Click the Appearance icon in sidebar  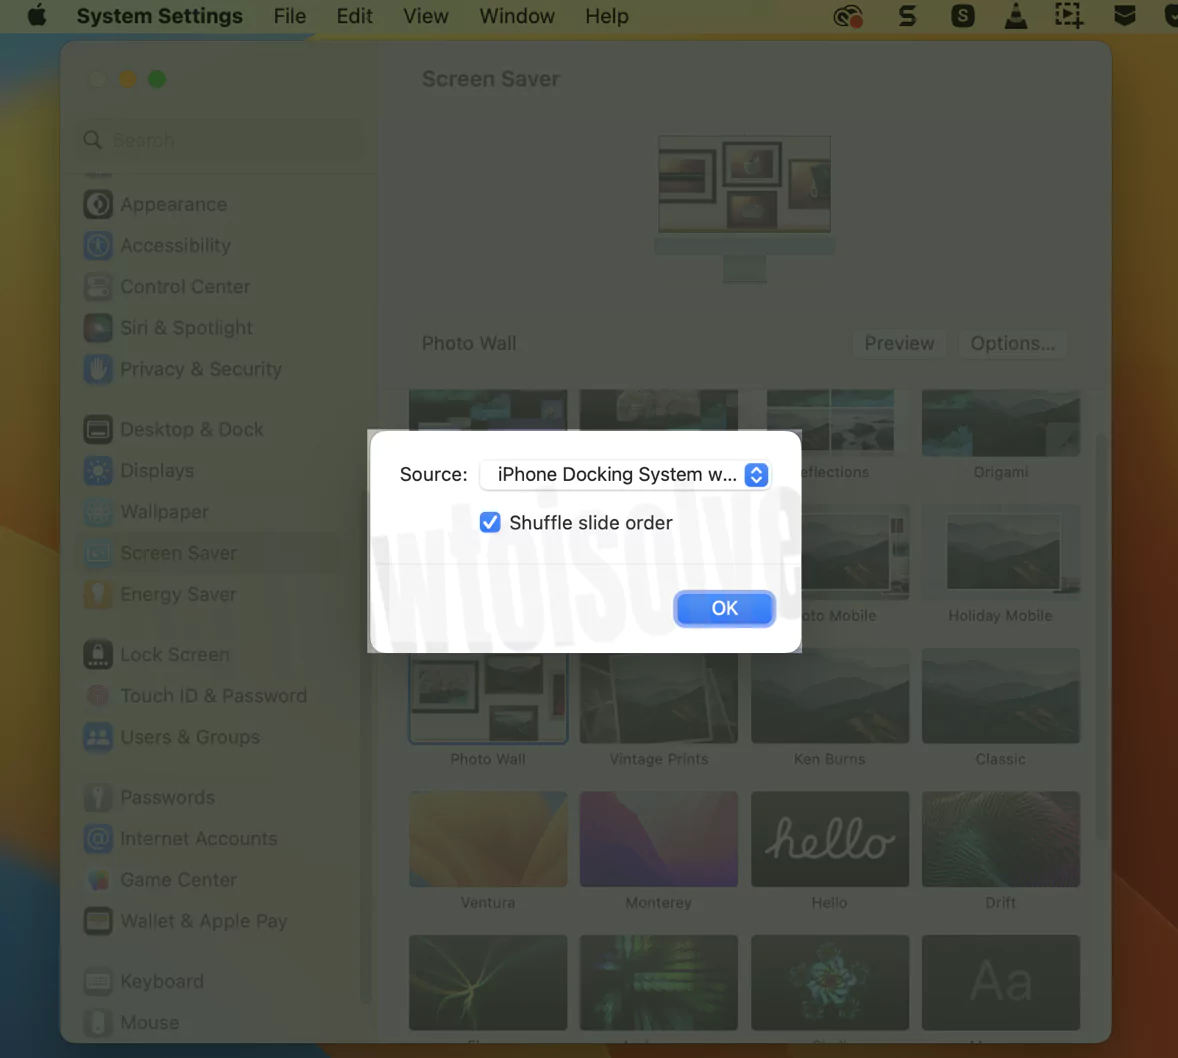pyautogui.click(x=98, y=204)
